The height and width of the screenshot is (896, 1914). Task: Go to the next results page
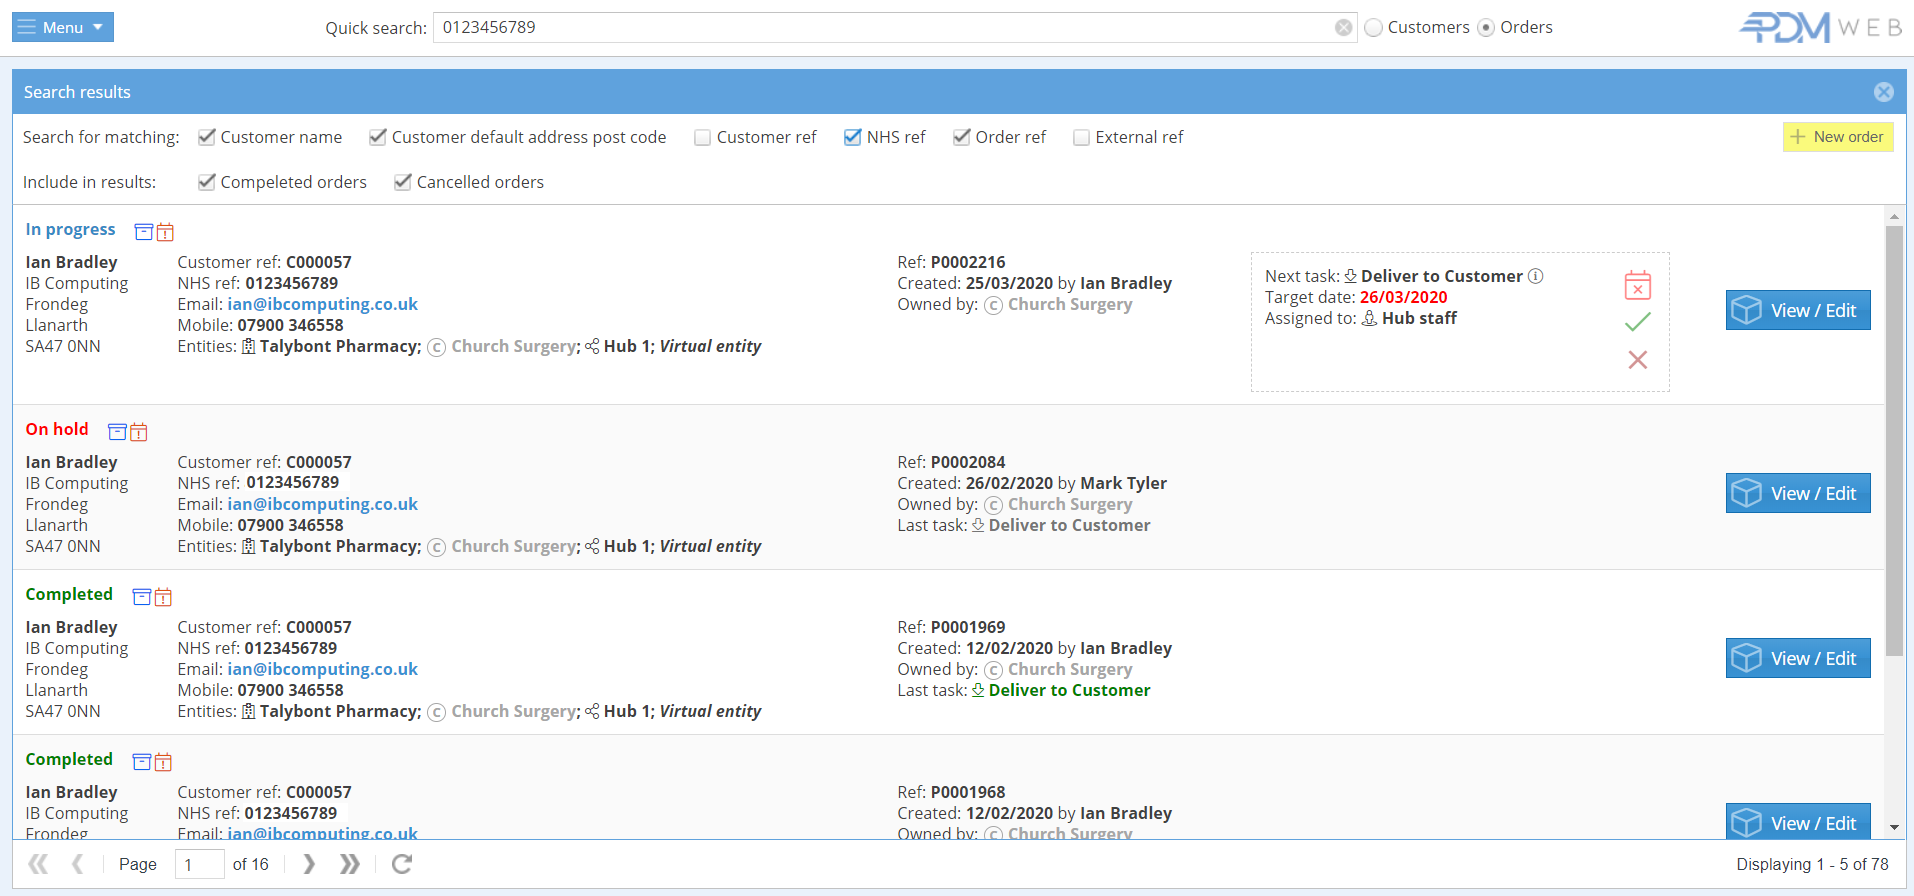[309, 864]
